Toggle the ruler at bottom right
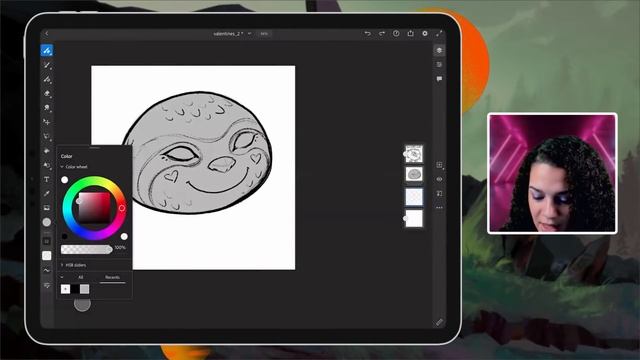 [x=439, y=322]
